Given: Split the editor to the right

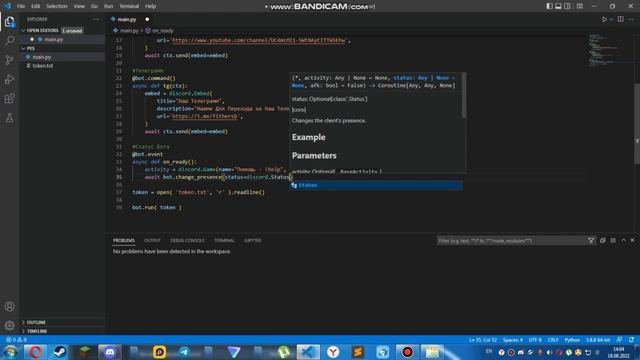Looking at the screenshot, I should [x=620, y=19].
